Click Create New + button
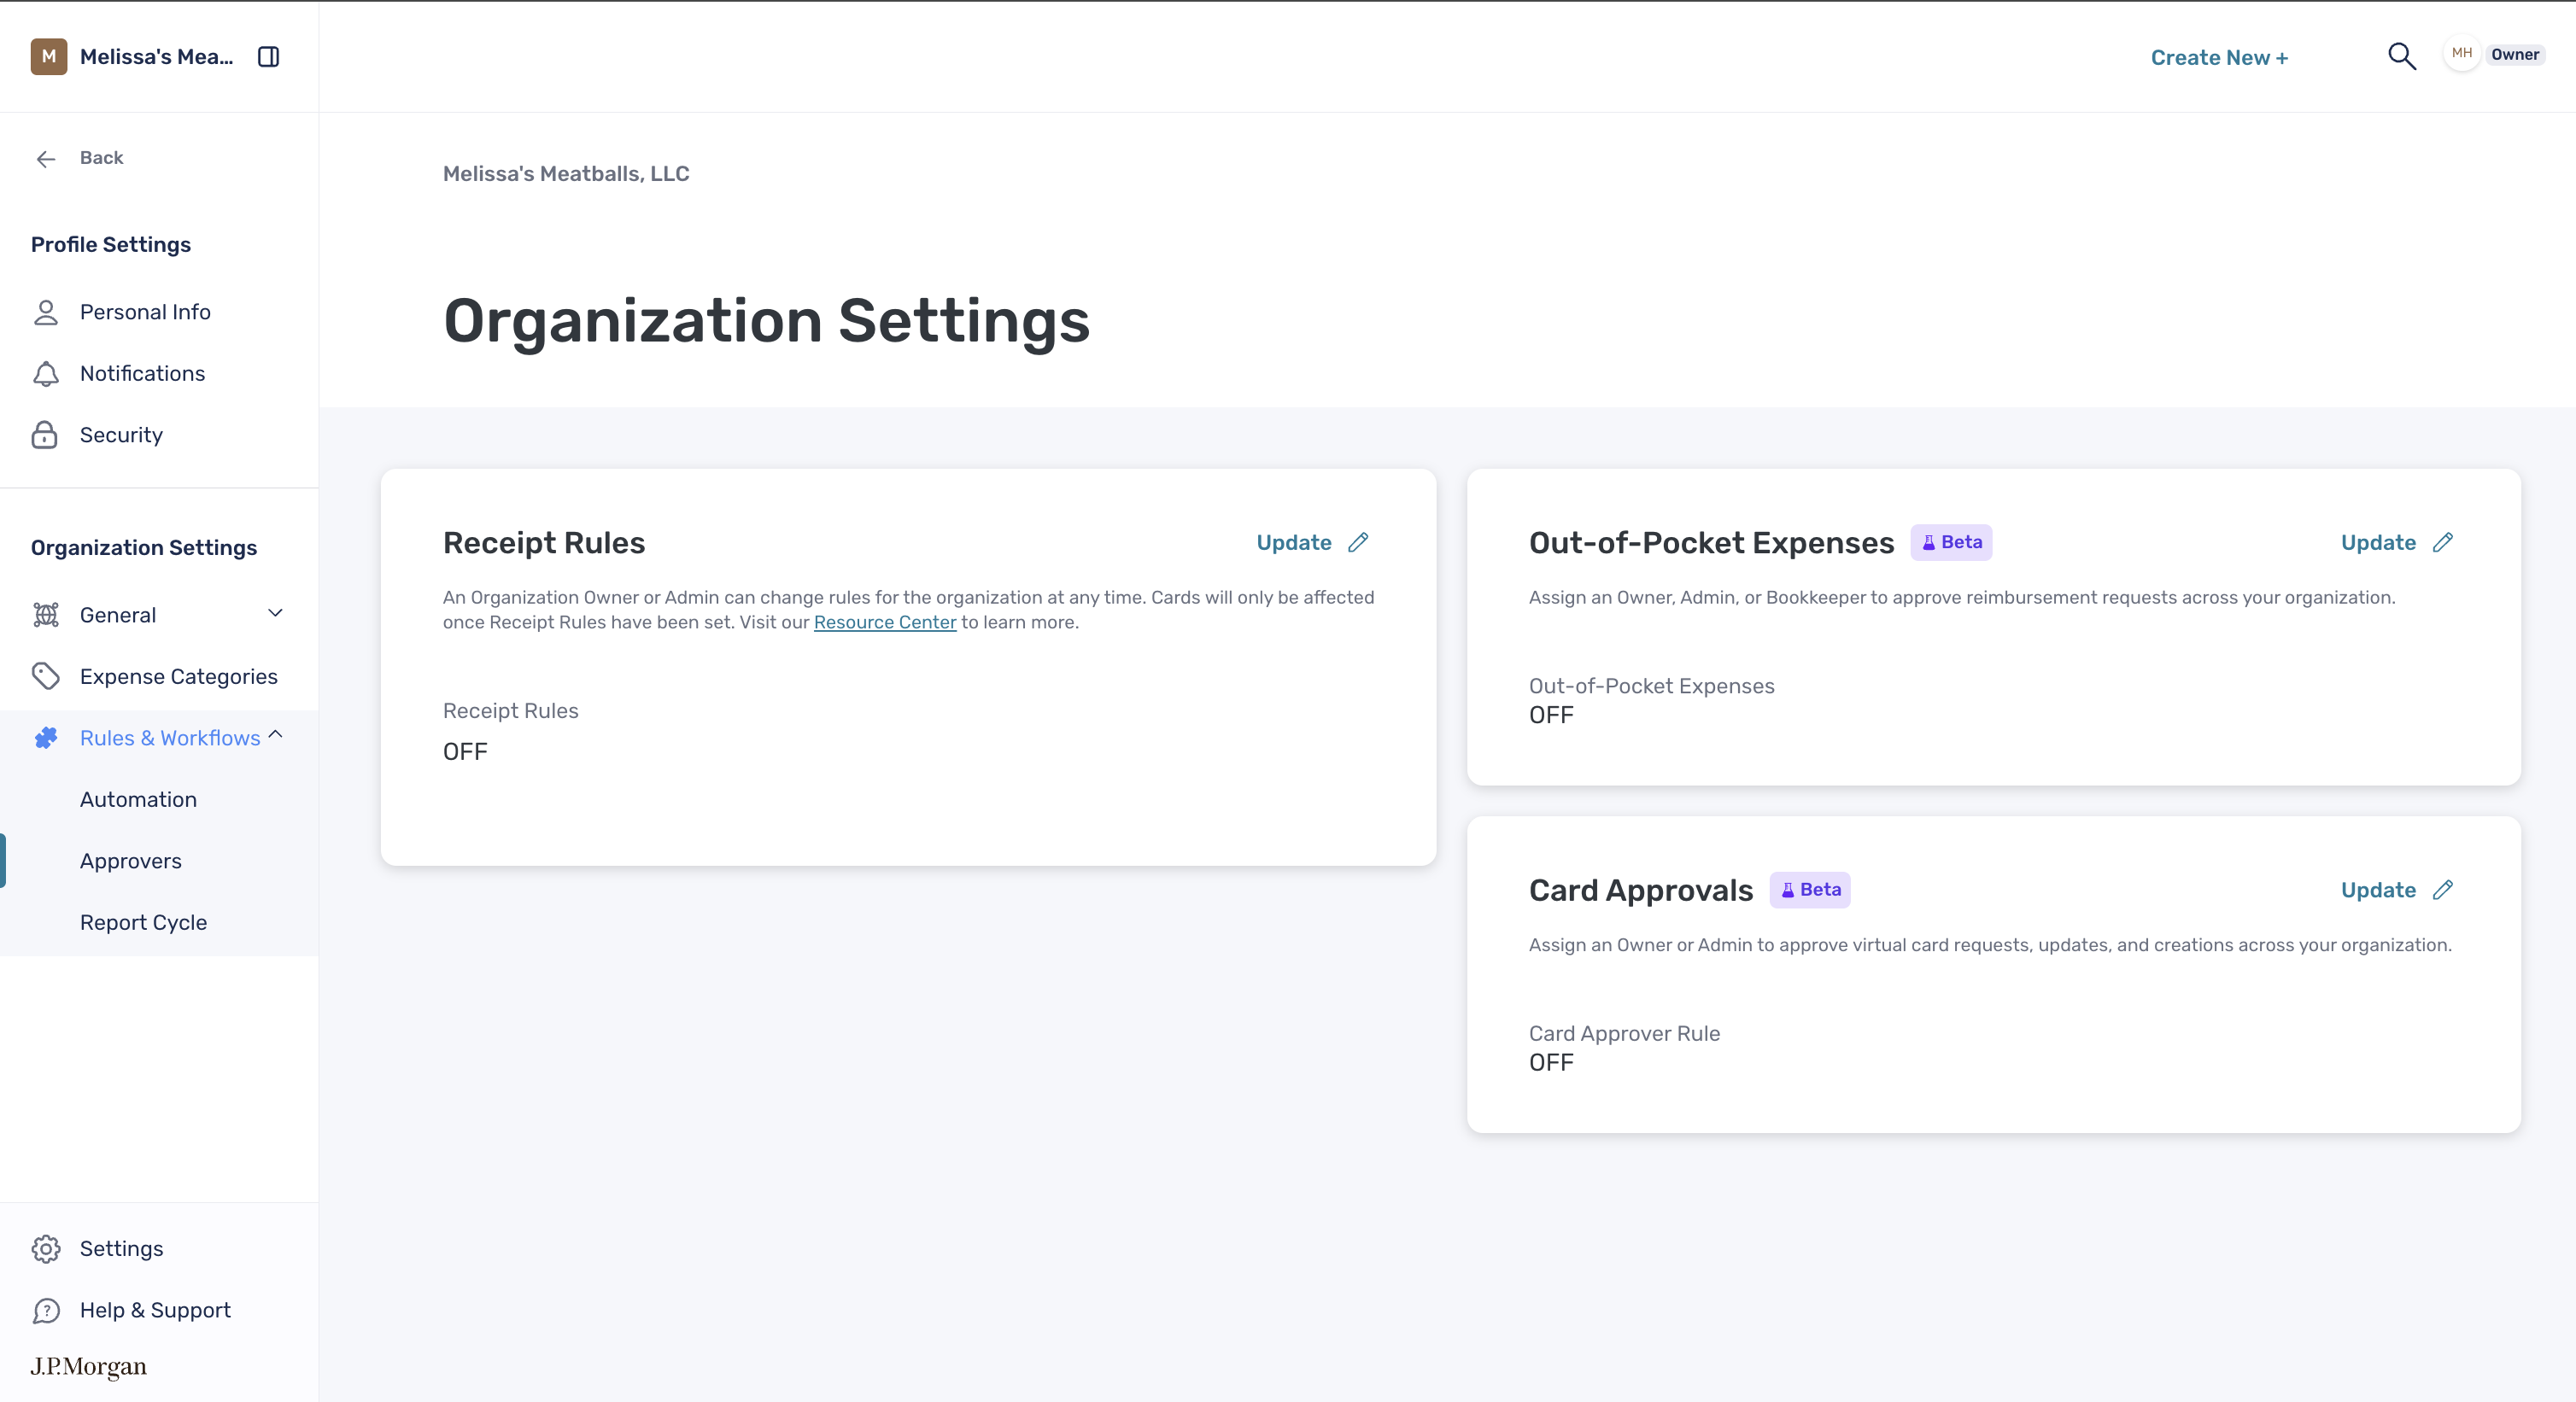The image size is (2576, 1402). click(2219, 58)
